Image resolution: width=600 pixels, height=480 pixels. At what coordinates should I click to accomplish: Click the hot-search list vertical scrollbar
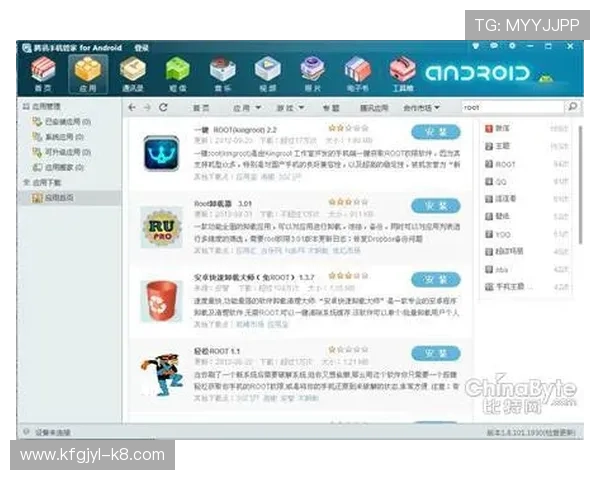(x=580, y=184)
